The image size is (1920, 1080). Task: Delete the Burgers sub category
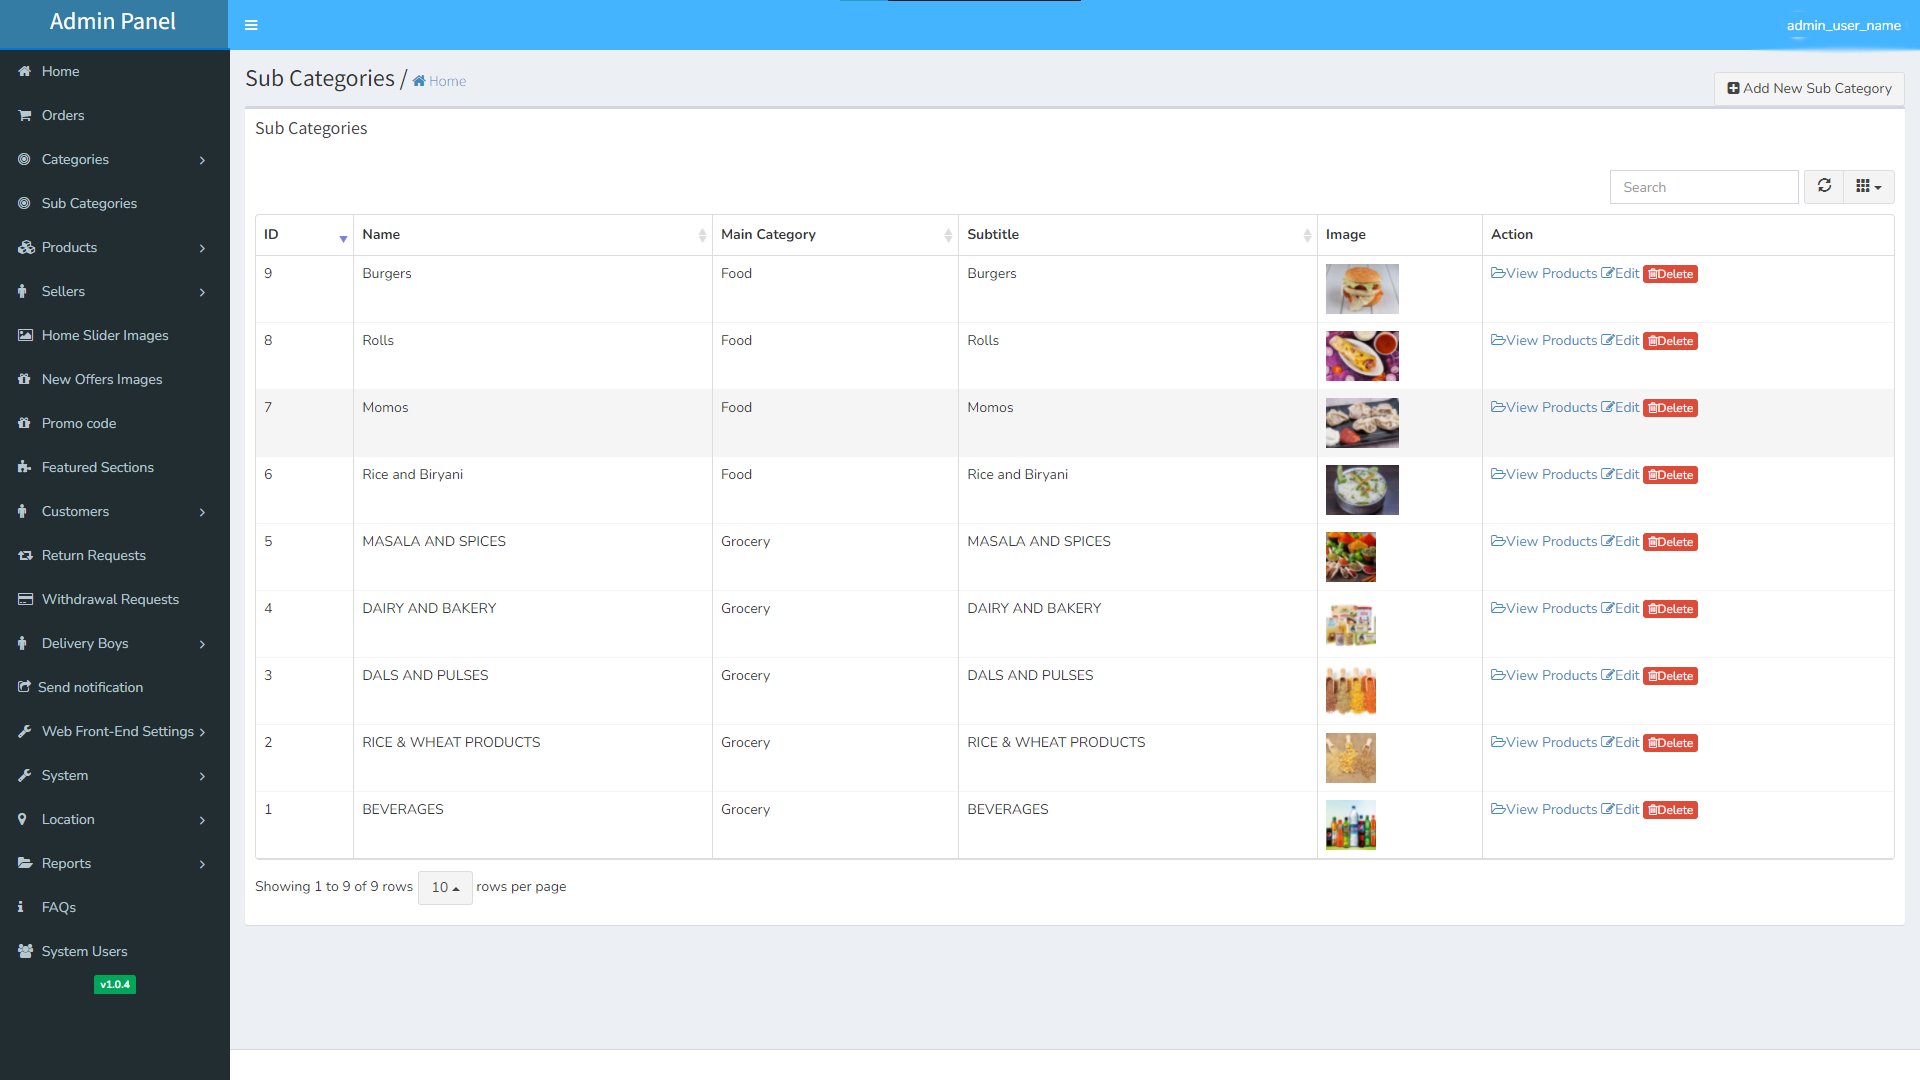pos(1670,274)
